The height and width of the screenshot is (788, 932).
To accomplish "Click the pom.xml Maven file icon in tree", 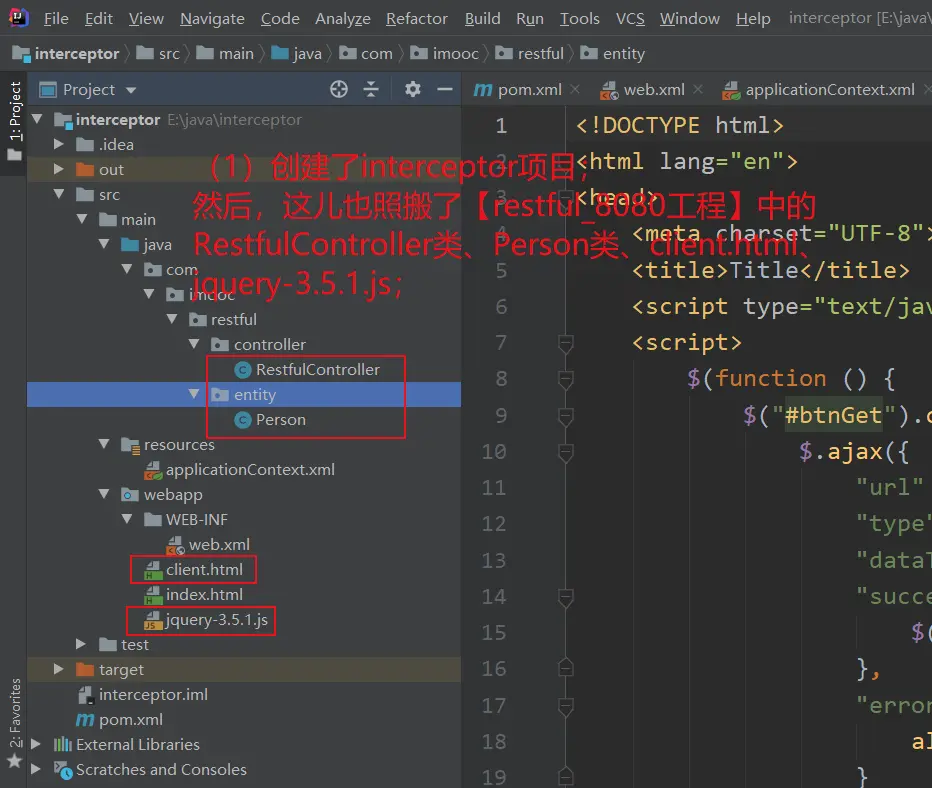I will click(x=85, y=720).
